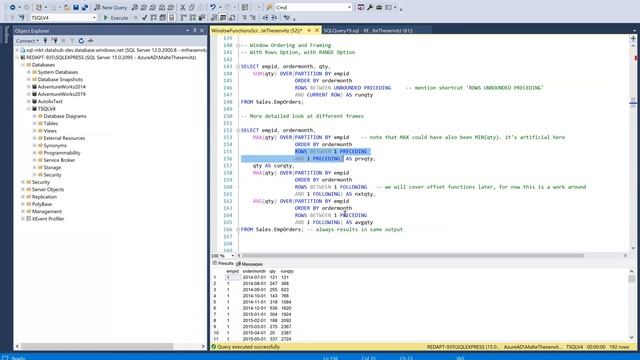Click the Cut scissors icon
Screen dimensions: 640x360
pyautogui.click(x=182, y=7)
